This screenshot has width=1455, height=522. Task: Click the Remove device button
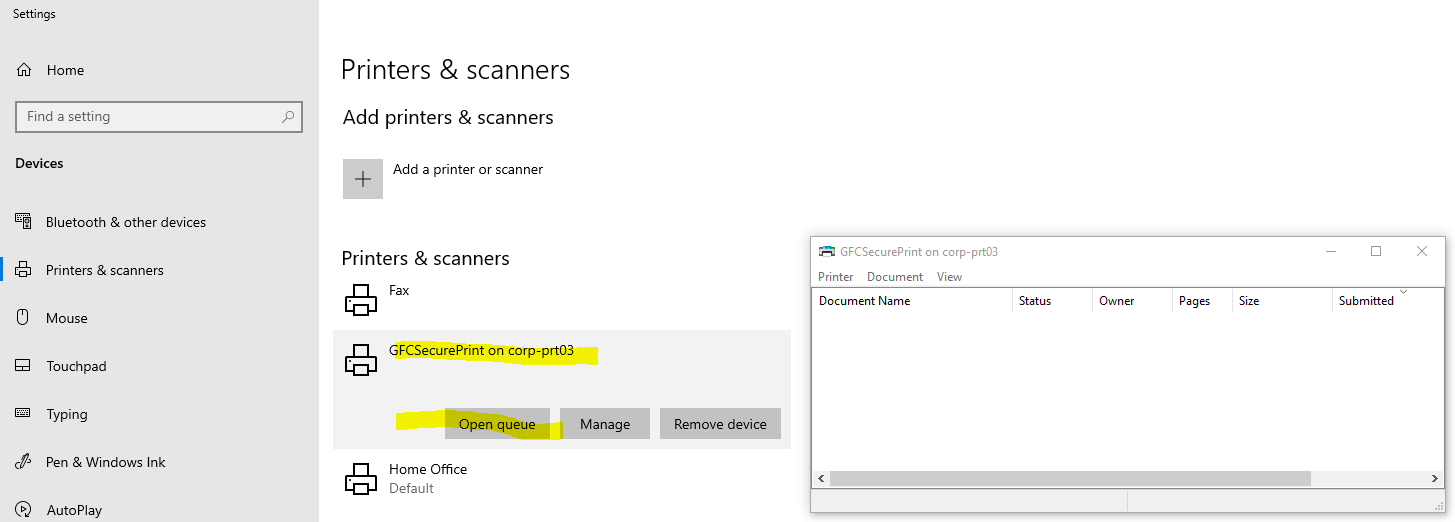coord(719,424)
